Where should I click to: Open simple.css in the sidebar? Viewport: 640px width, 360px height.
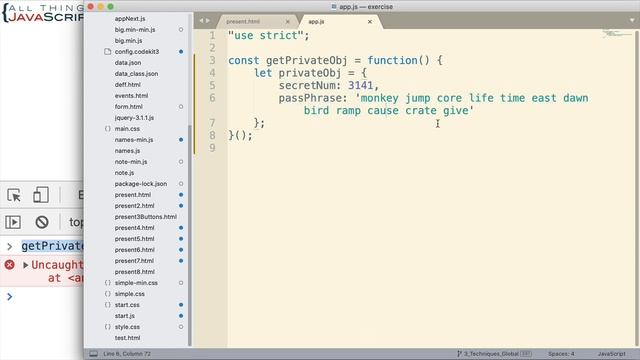(x=129, y=294)
